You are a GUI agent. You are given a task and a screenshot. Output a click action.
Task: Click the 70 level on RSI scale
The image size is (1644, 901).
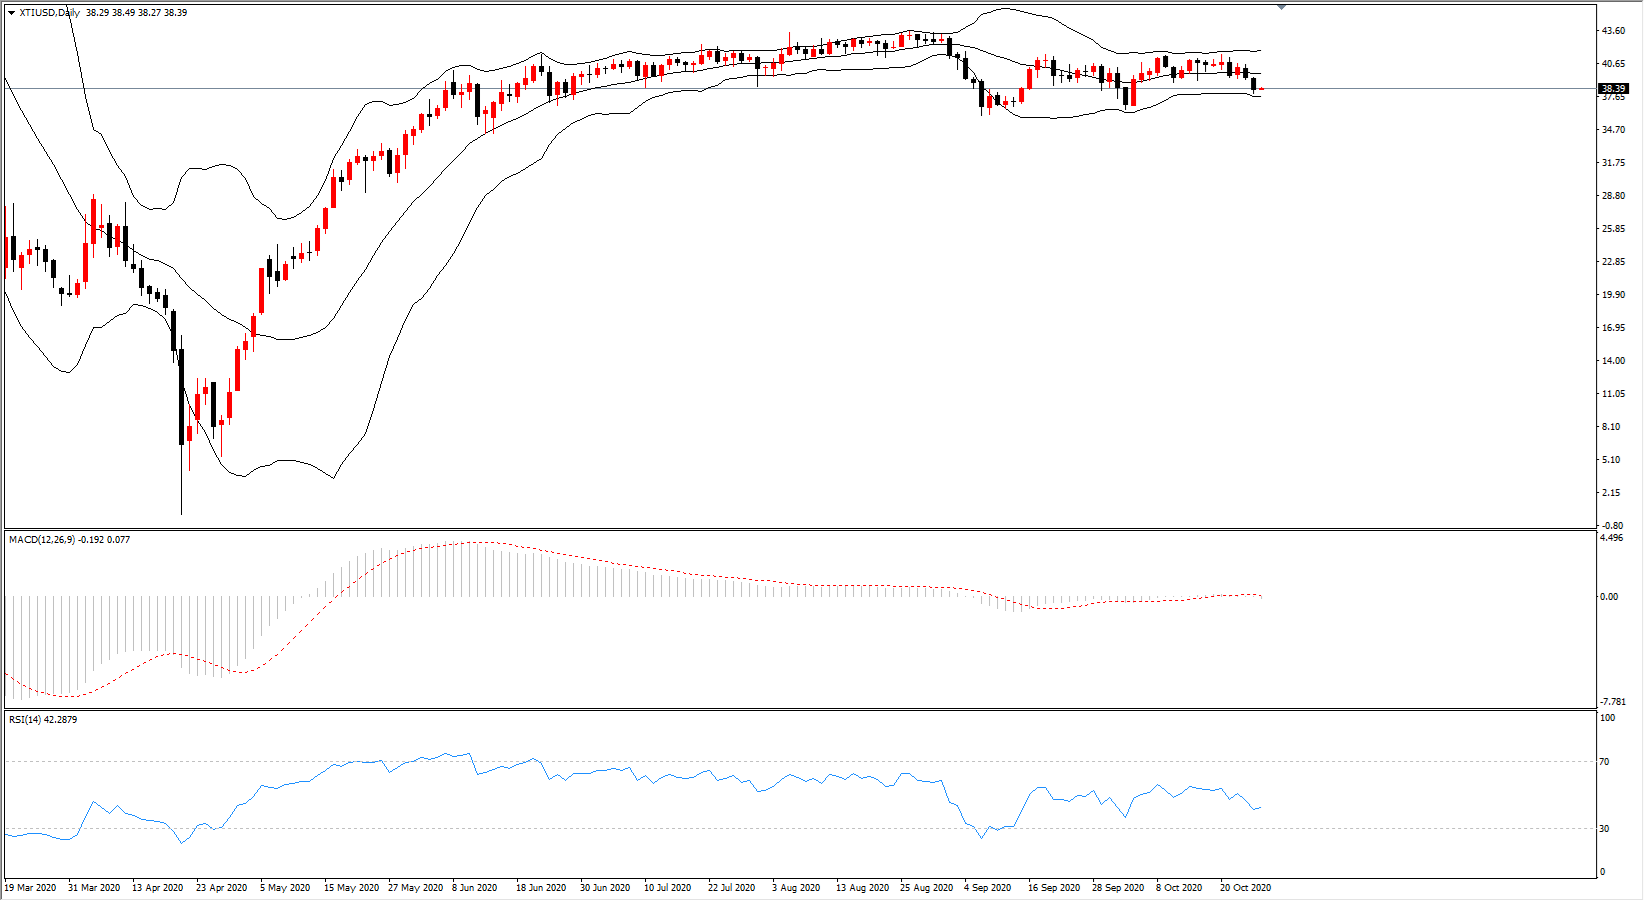pyautogui.click(x=1605, y=762)
